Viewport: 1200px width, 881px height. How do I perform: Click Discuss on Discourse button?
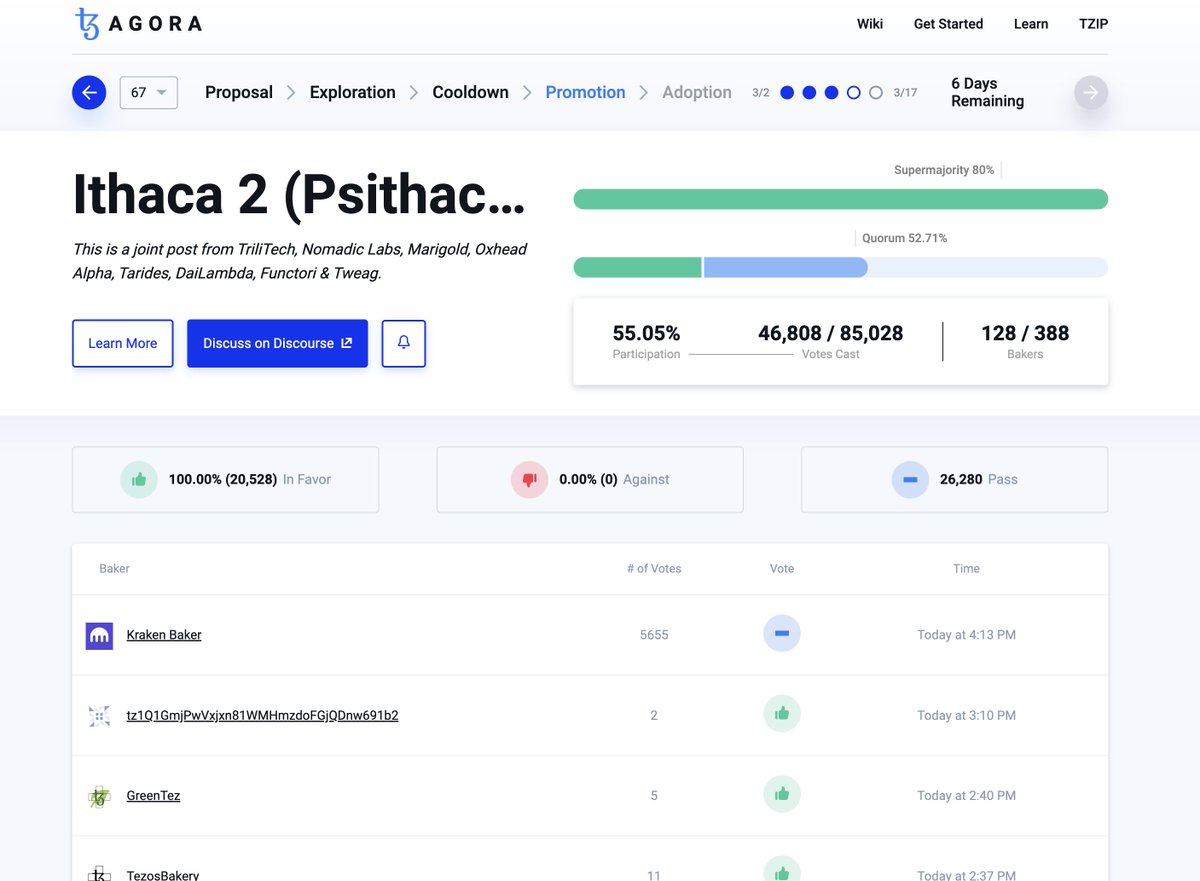click(x=277, y=343)
